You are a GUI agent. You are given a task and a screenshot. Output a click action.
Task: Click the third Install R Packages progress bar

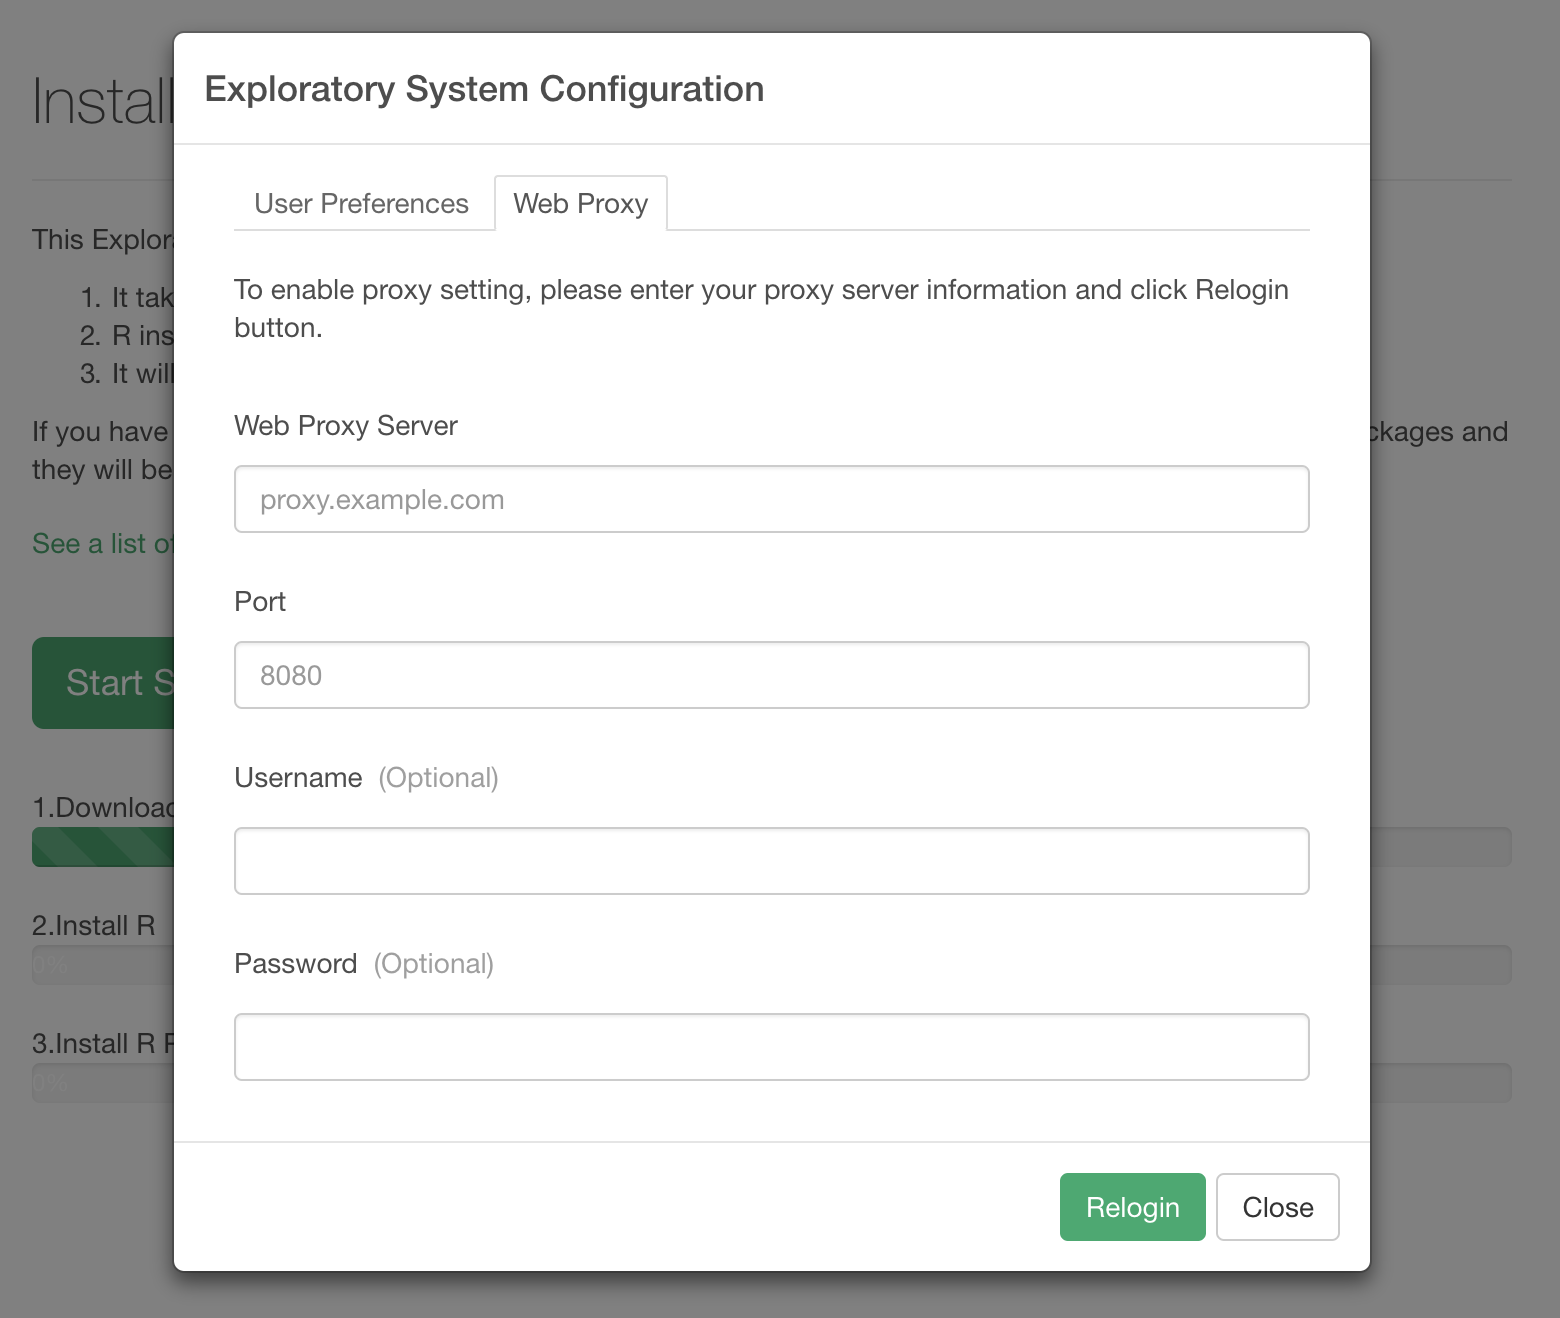103,1083
